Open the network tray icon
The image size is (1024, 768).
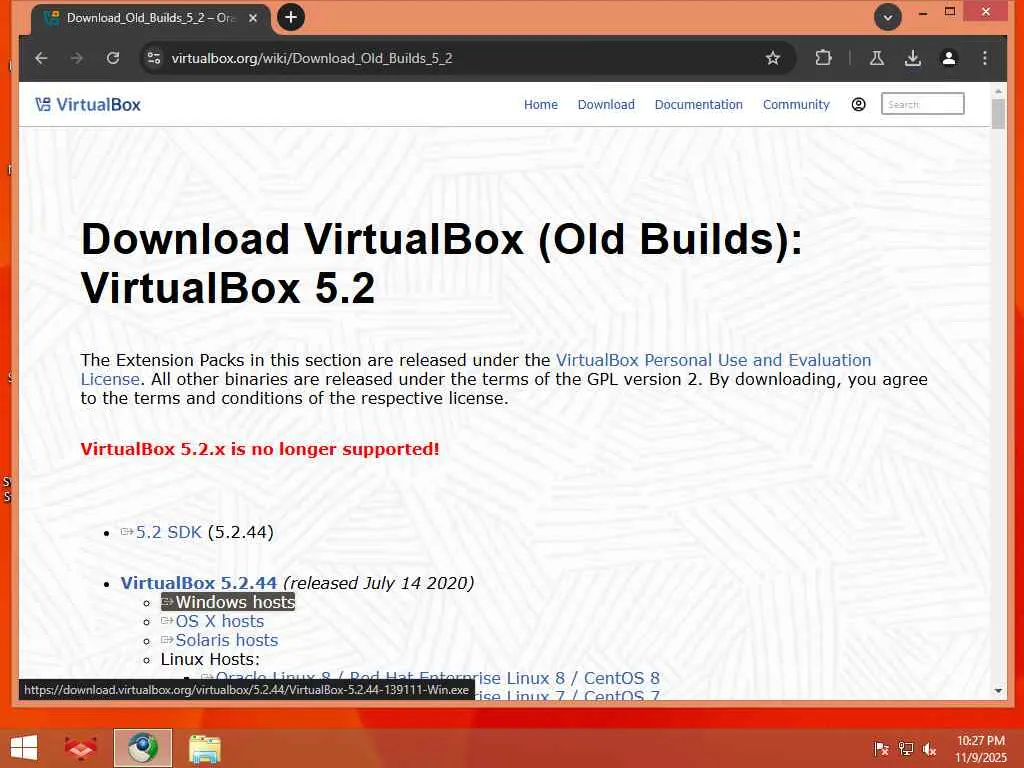point(905,749)
